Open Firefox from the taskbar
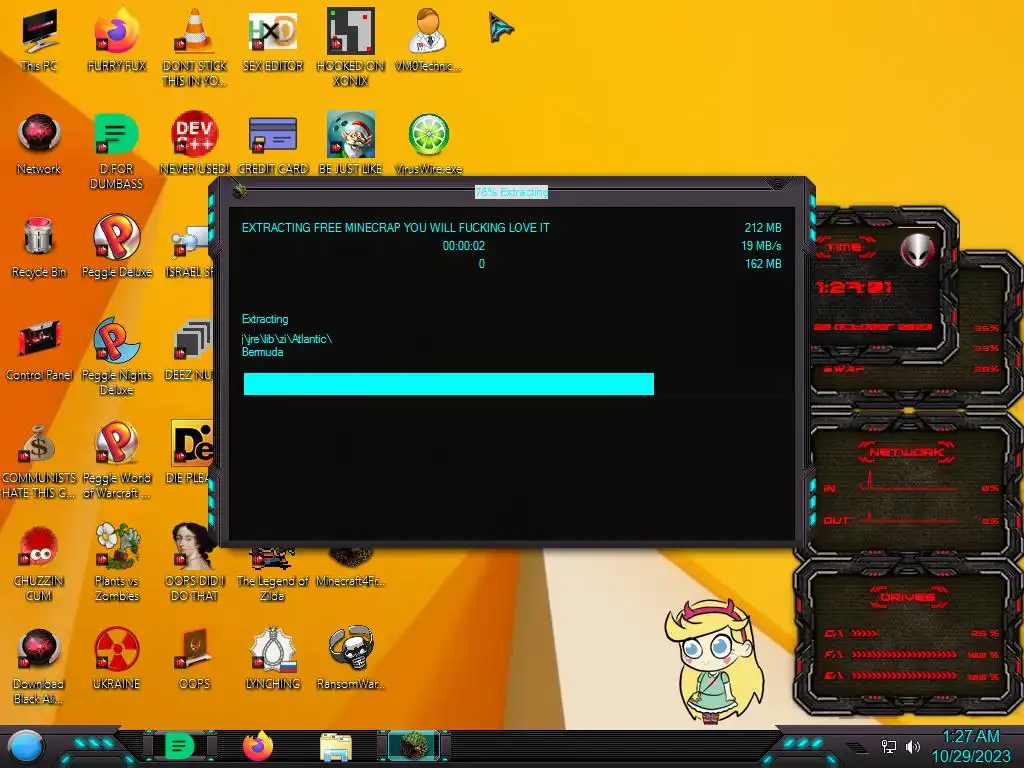The height and width of the screenshot is (768, 1024). pyautogui.click(x=258, y=746)
